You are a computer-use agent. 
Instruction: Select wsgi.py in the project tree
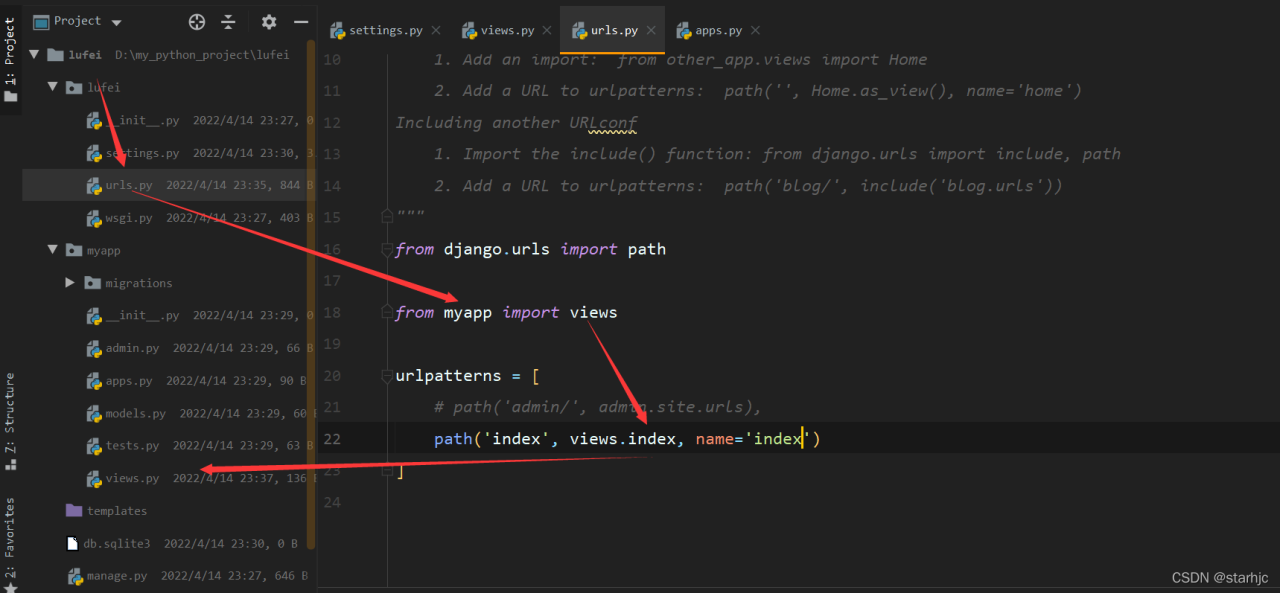click(x=129, y=218)
